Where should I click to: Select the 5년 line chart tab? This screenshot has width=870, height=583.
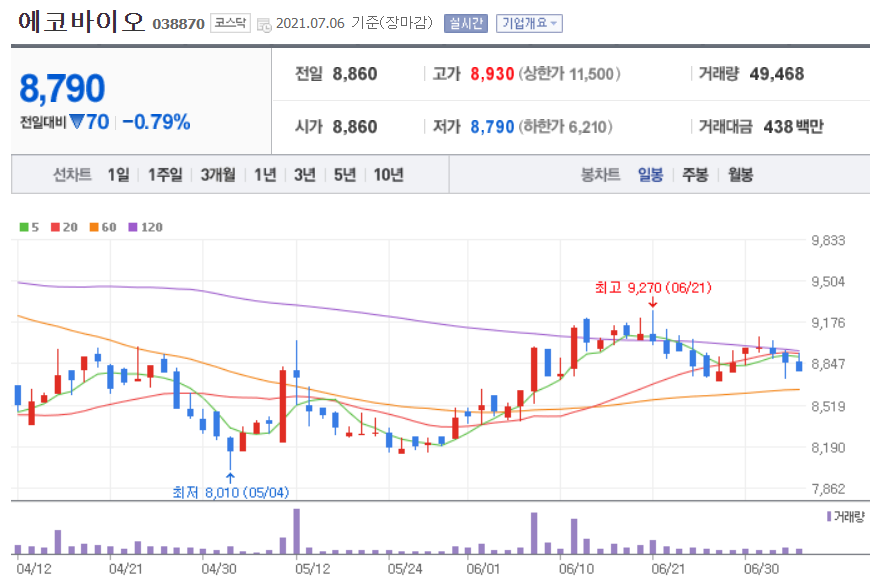345,175
